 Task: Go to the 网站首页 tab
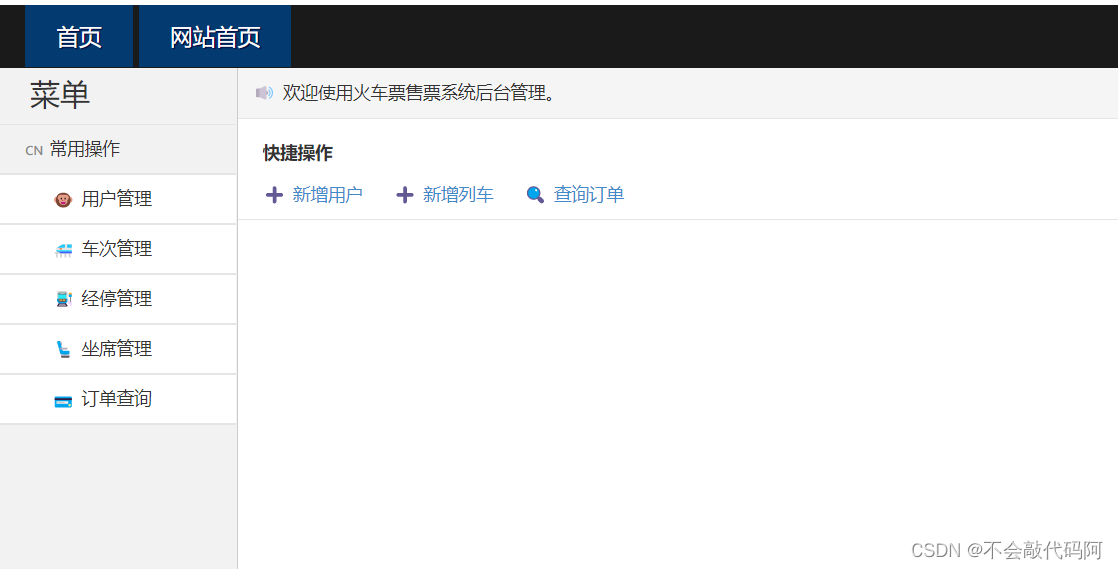(x=215, y=36)
